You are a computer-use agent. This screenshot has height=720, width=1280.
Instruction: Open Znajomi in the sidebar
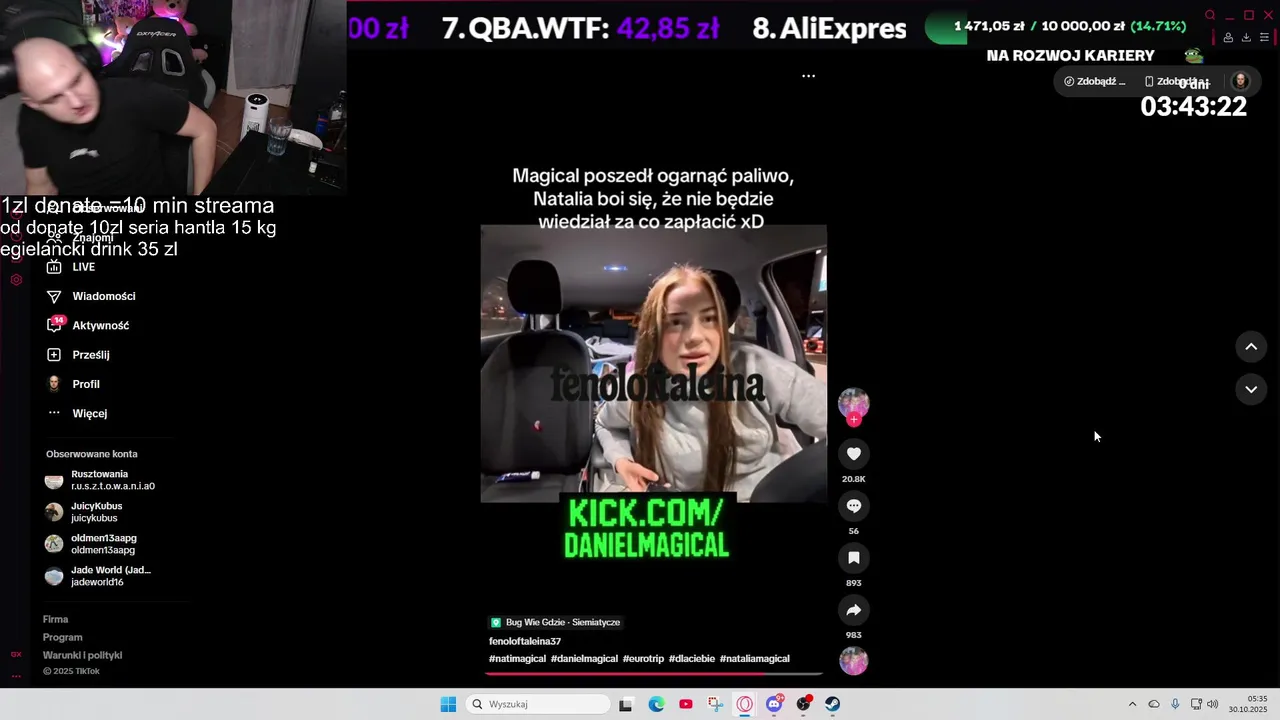tap(82, 238)
